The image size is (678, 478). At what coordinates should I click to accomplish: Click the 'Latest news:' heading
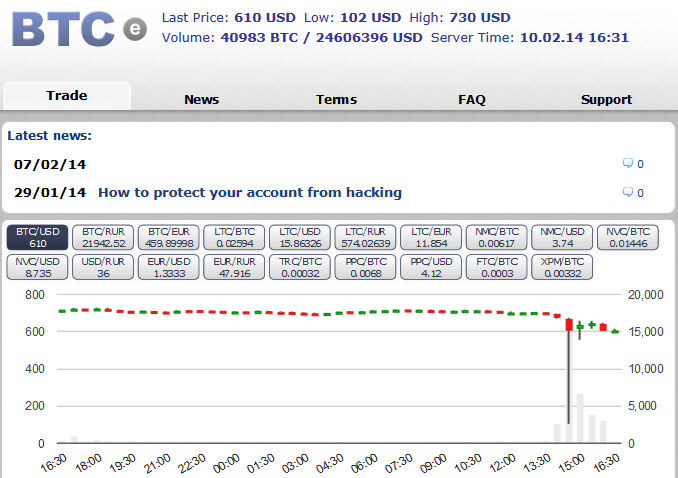point(50,135)
